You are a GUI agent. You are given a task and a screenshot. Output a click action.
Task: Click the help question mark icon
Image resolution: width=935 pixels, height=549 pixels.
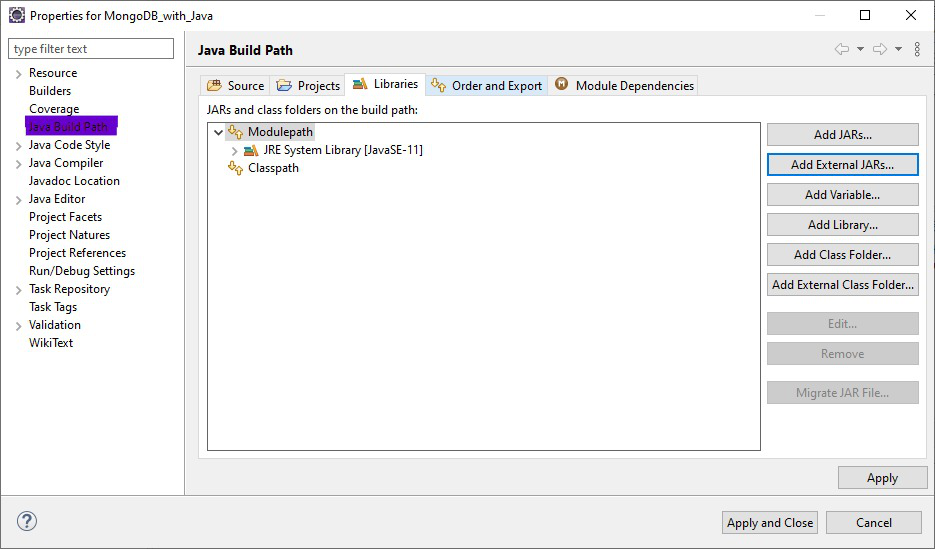[27, 521]
